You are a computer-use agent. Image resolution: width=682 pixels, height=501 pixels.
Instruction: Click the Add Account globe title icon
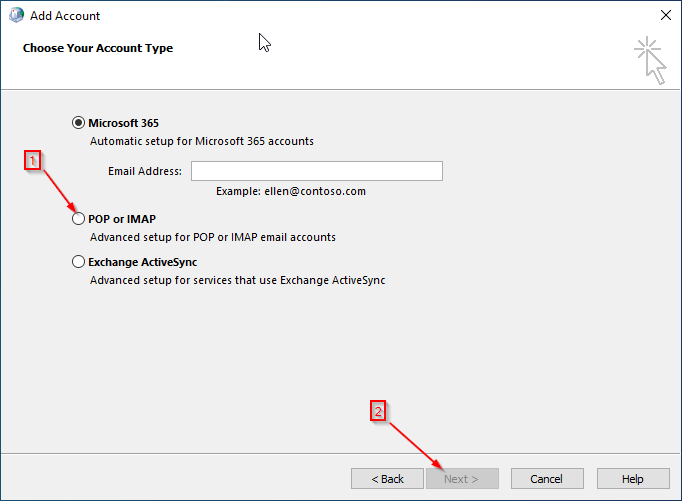pos(16,15)
